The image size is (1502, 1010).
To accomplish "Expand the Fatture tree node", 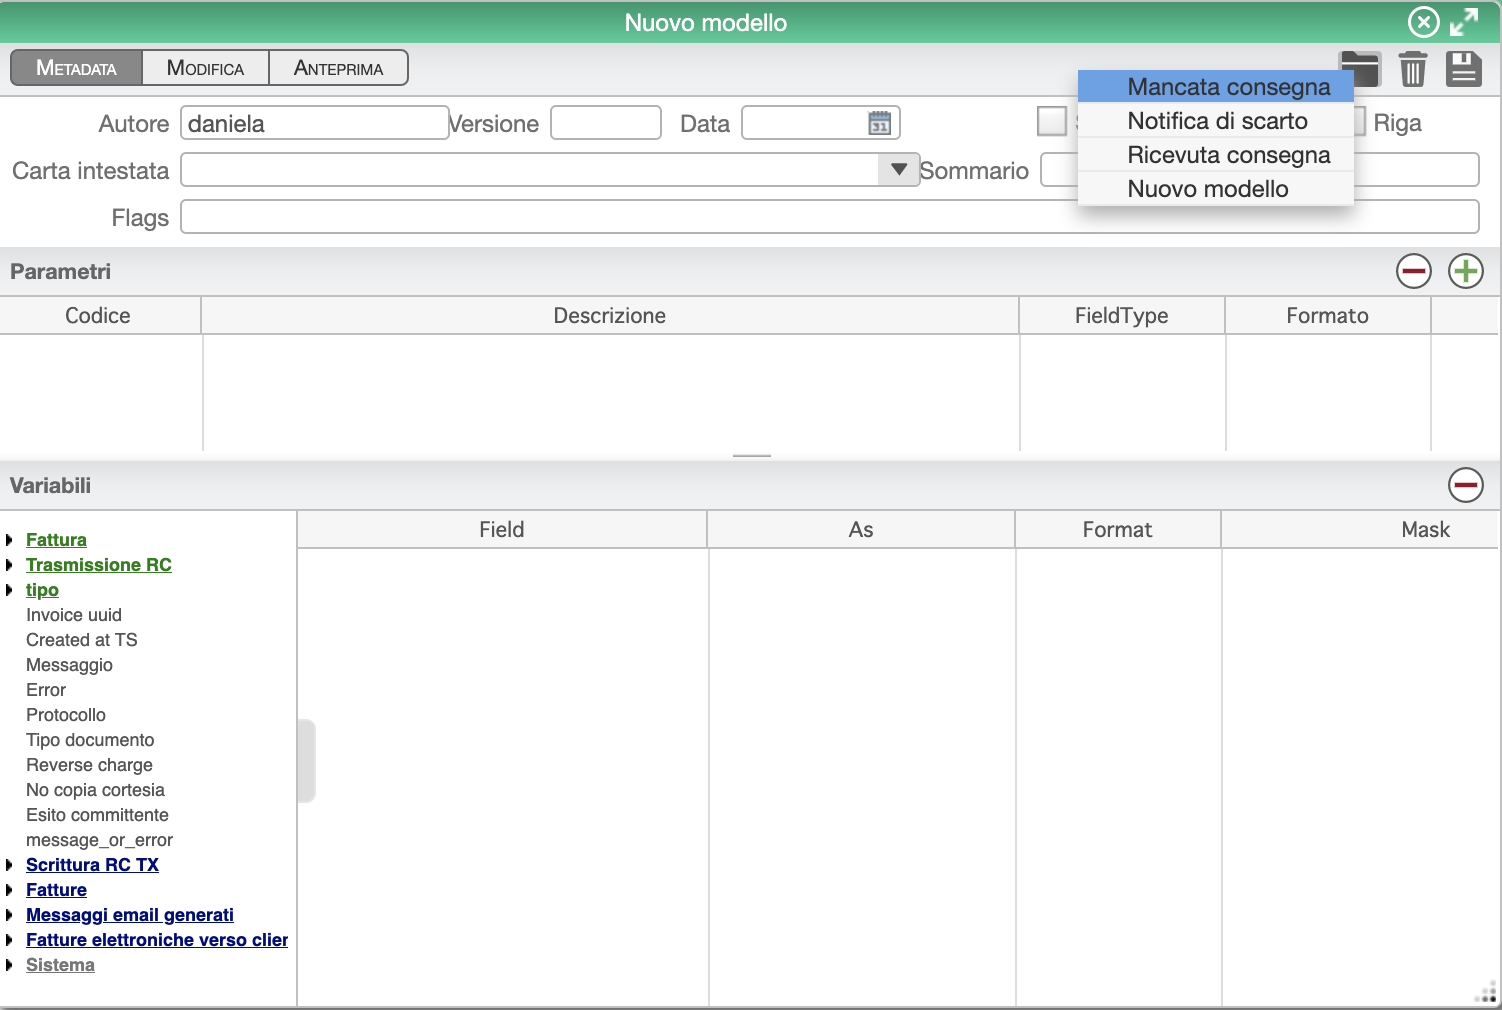I will click(x=9, y=890).
